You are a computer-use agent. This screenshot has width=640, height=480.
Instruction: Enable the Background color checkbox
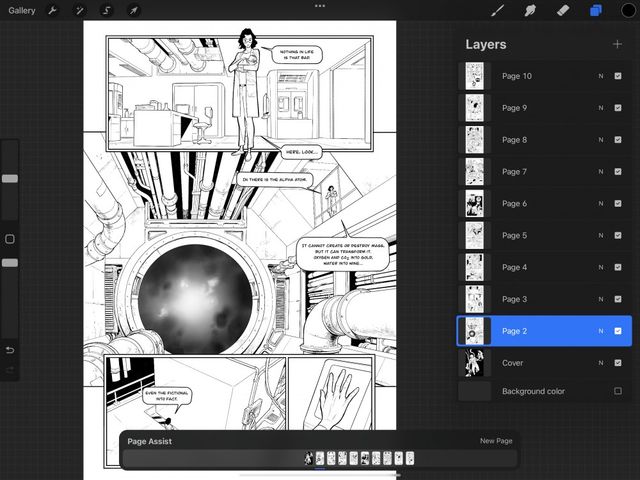[x=618, y=391]
